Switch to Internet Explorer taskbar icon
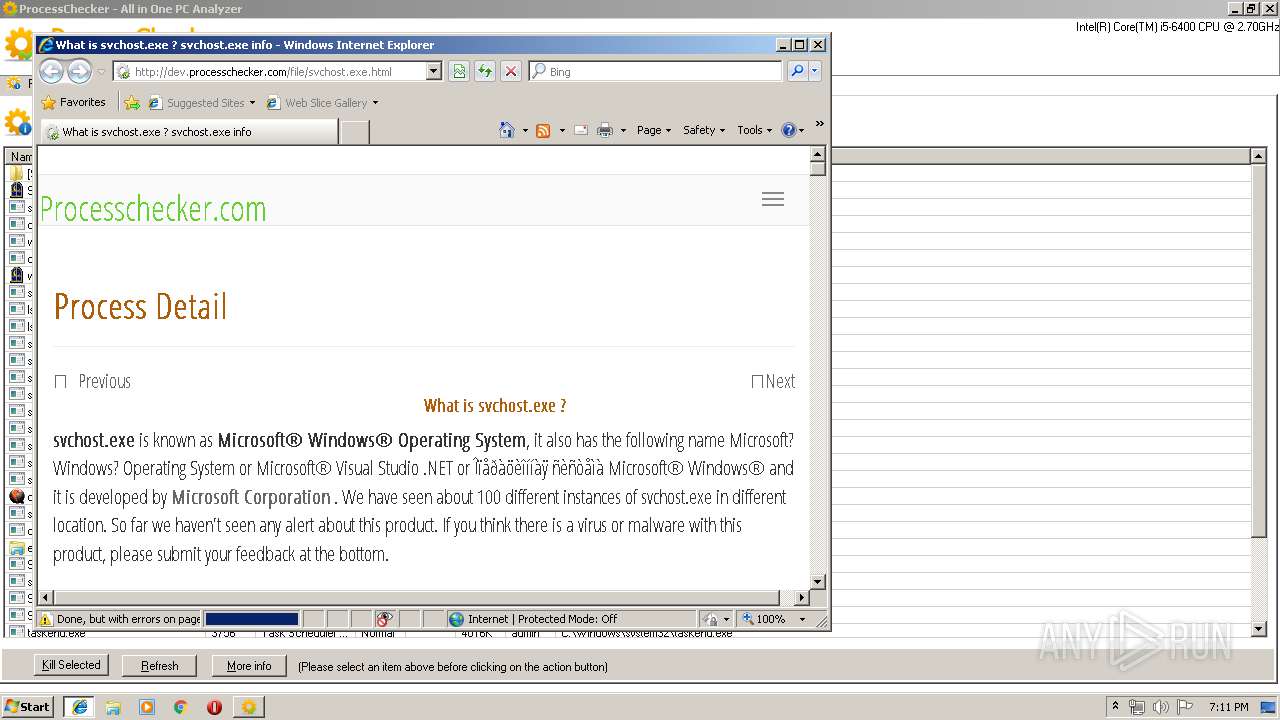 (79, 706)
